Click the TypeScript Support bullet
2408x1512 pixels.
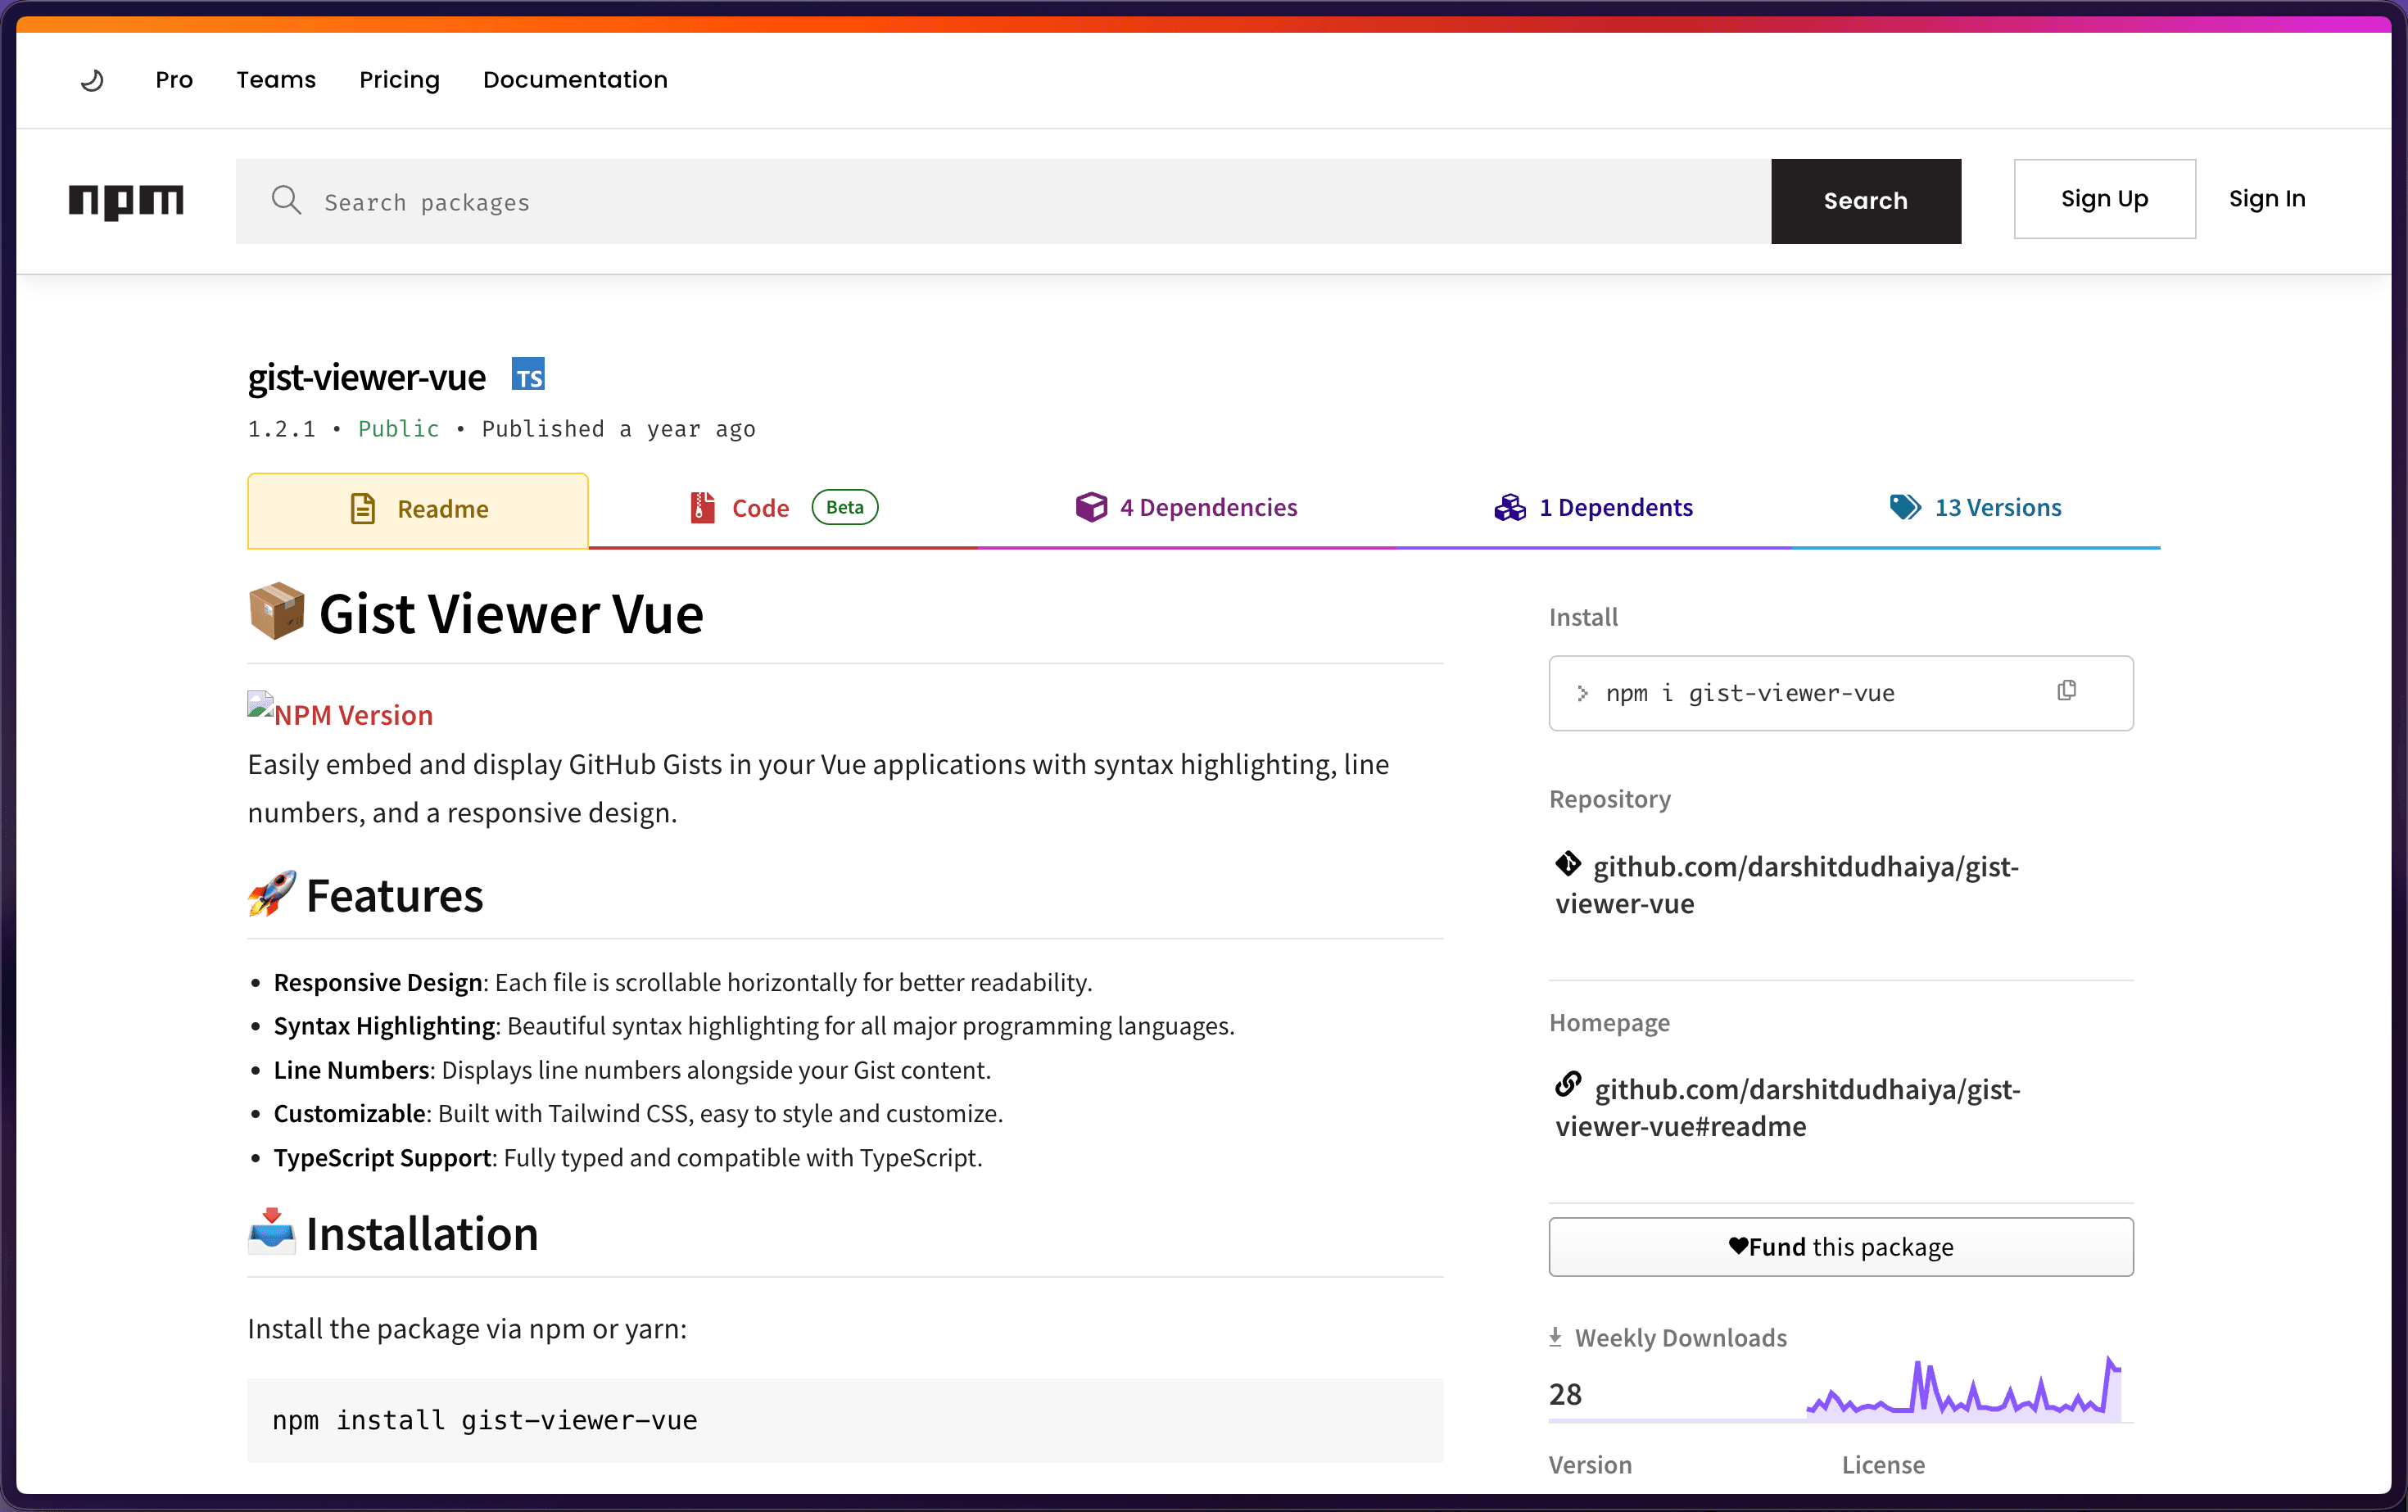point(628,1157)
